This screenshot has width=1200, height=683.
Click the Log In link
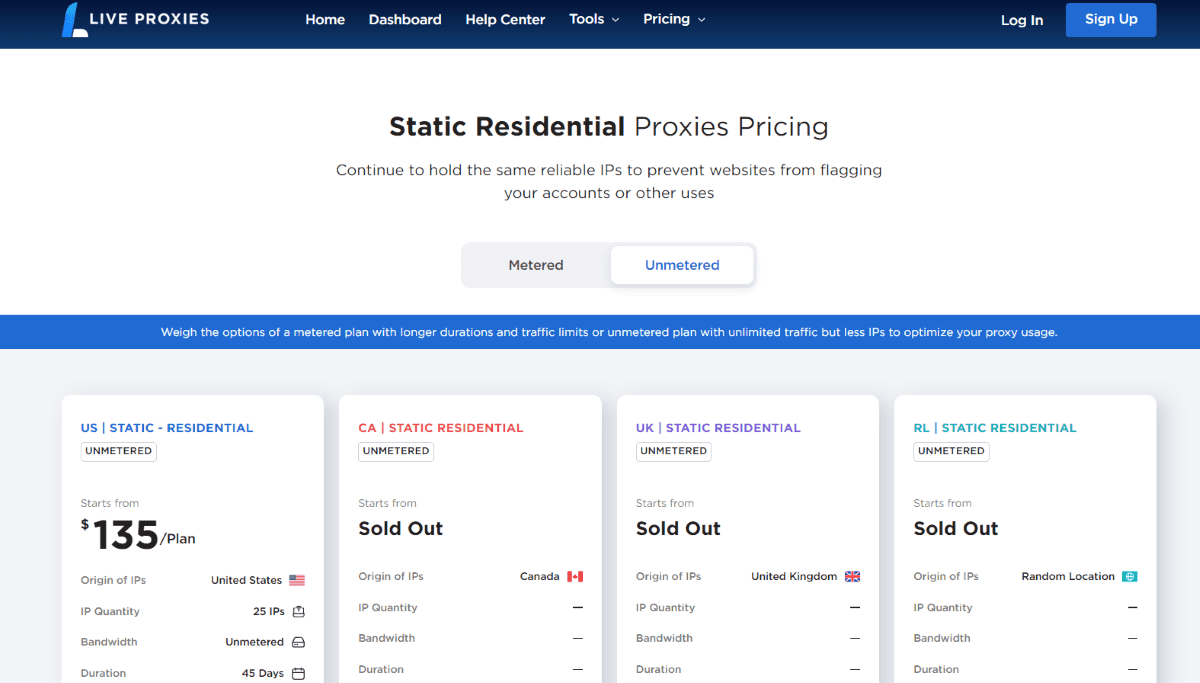1022,20
